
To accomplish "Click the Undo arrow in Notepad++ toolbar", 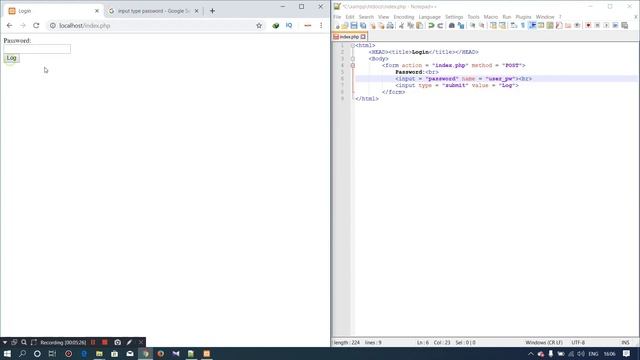I will pos(431,26).
